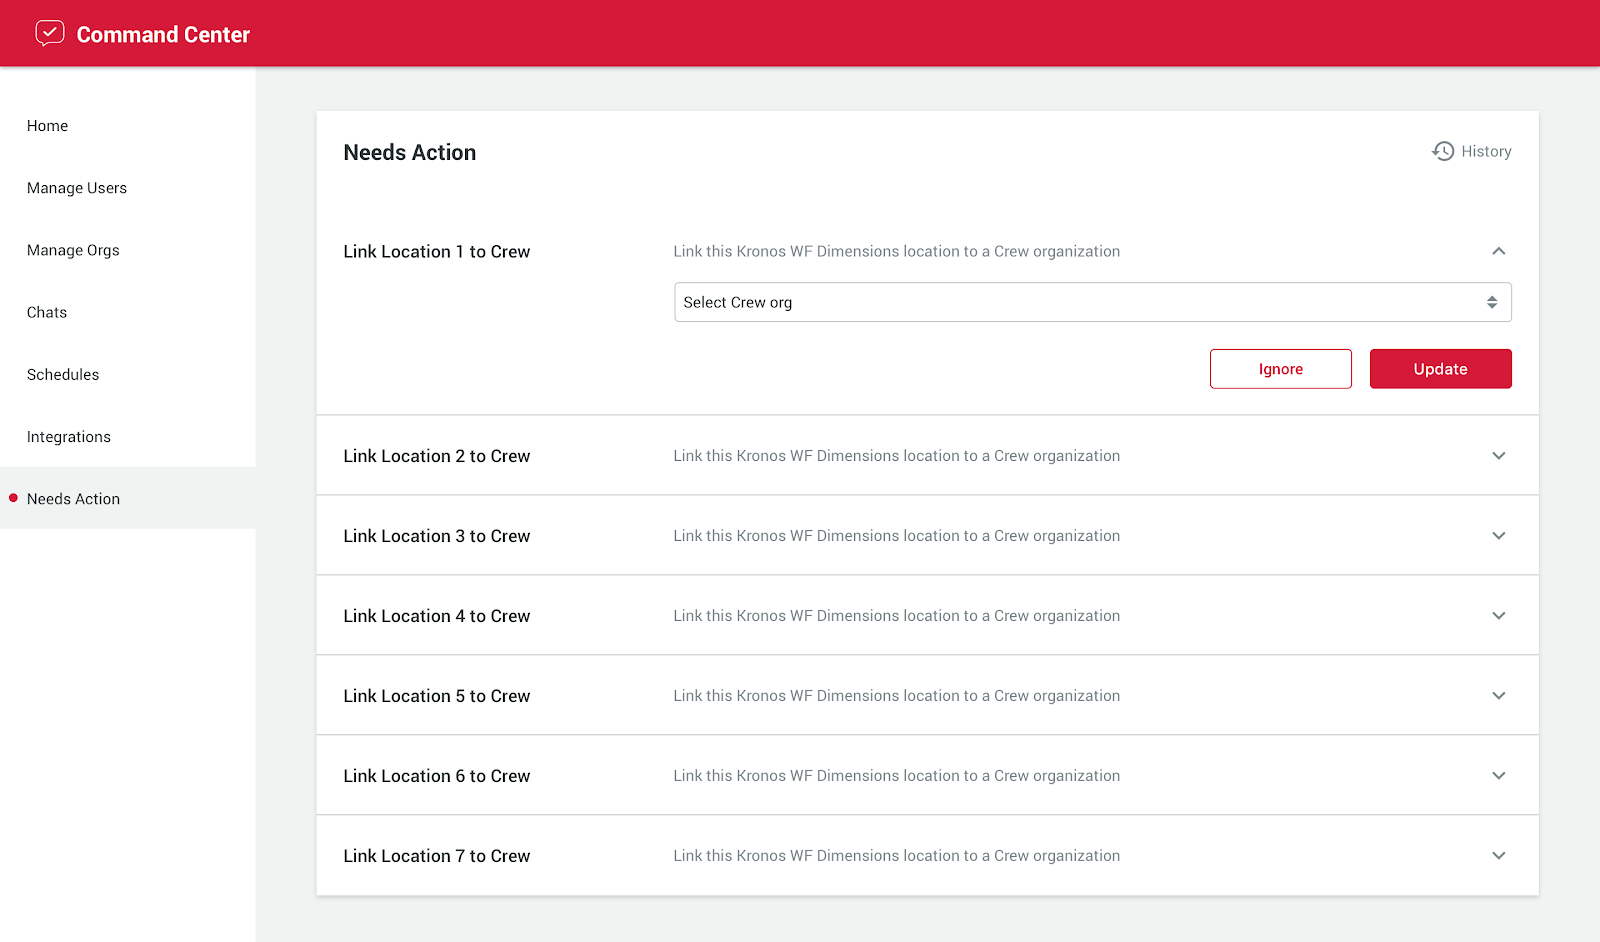Open Manage Orgs in sidebar
This screenshot has height=942, width=1600.
point(73,250)
